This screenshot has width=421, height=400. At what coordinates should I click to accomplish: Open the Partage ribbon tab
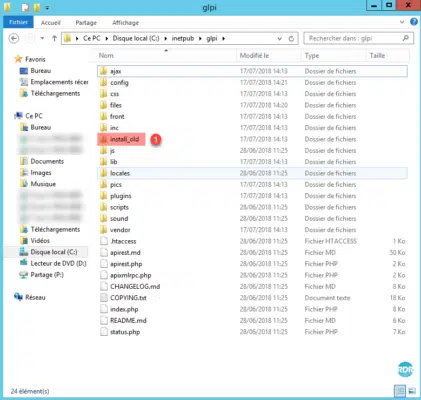[86, 23]
